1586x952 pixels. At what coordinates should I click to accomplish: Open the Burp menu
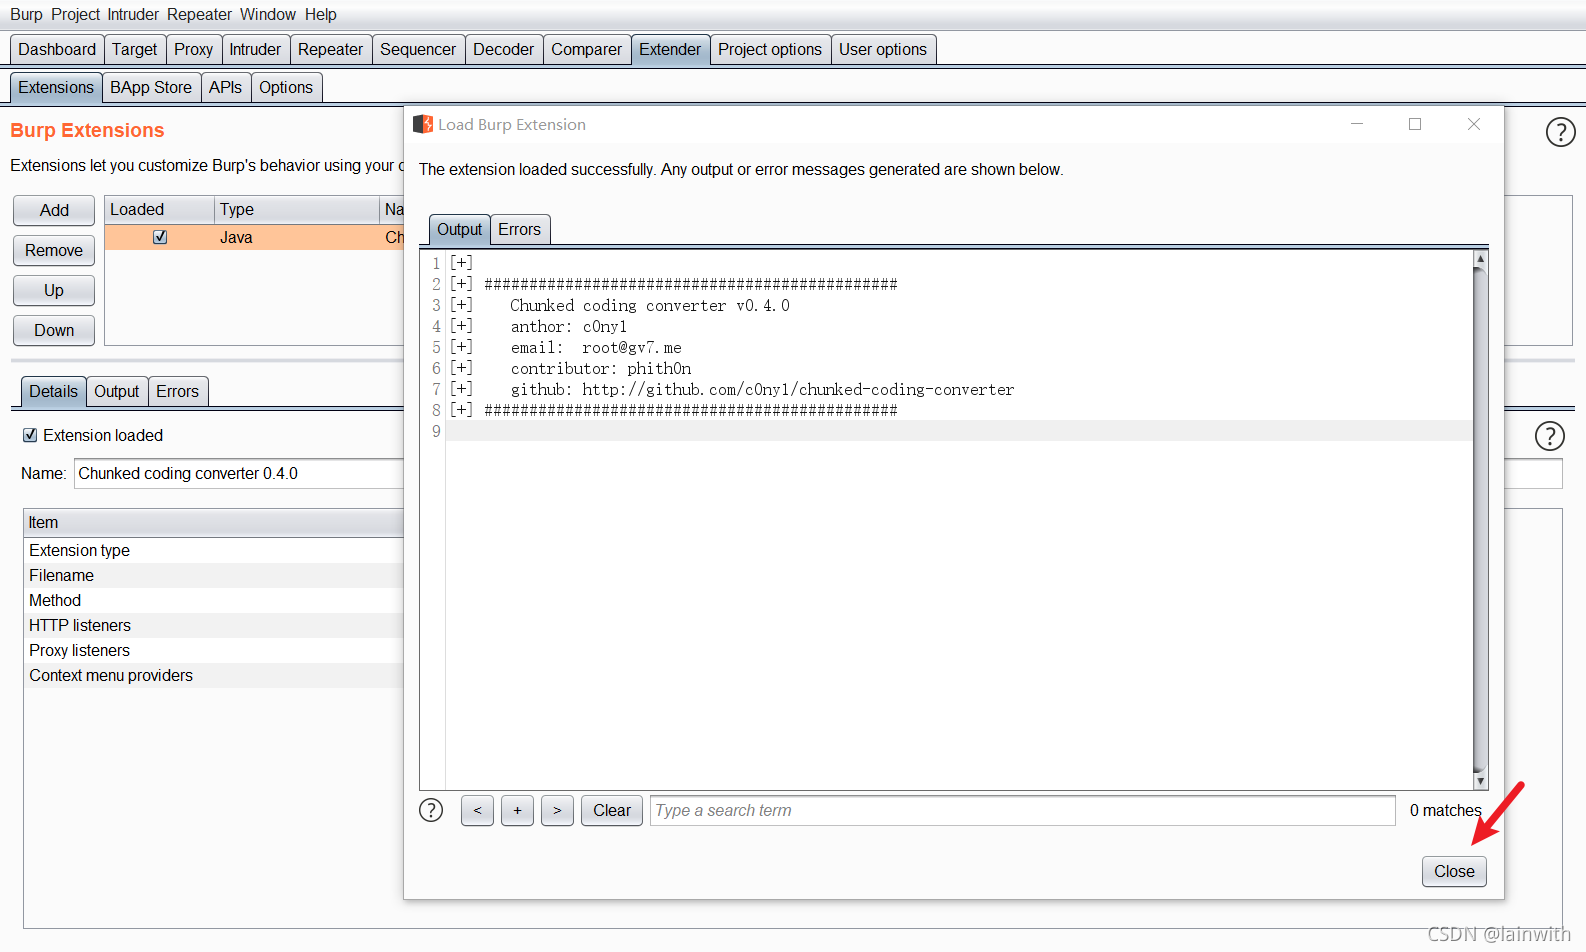pos(26,14)
